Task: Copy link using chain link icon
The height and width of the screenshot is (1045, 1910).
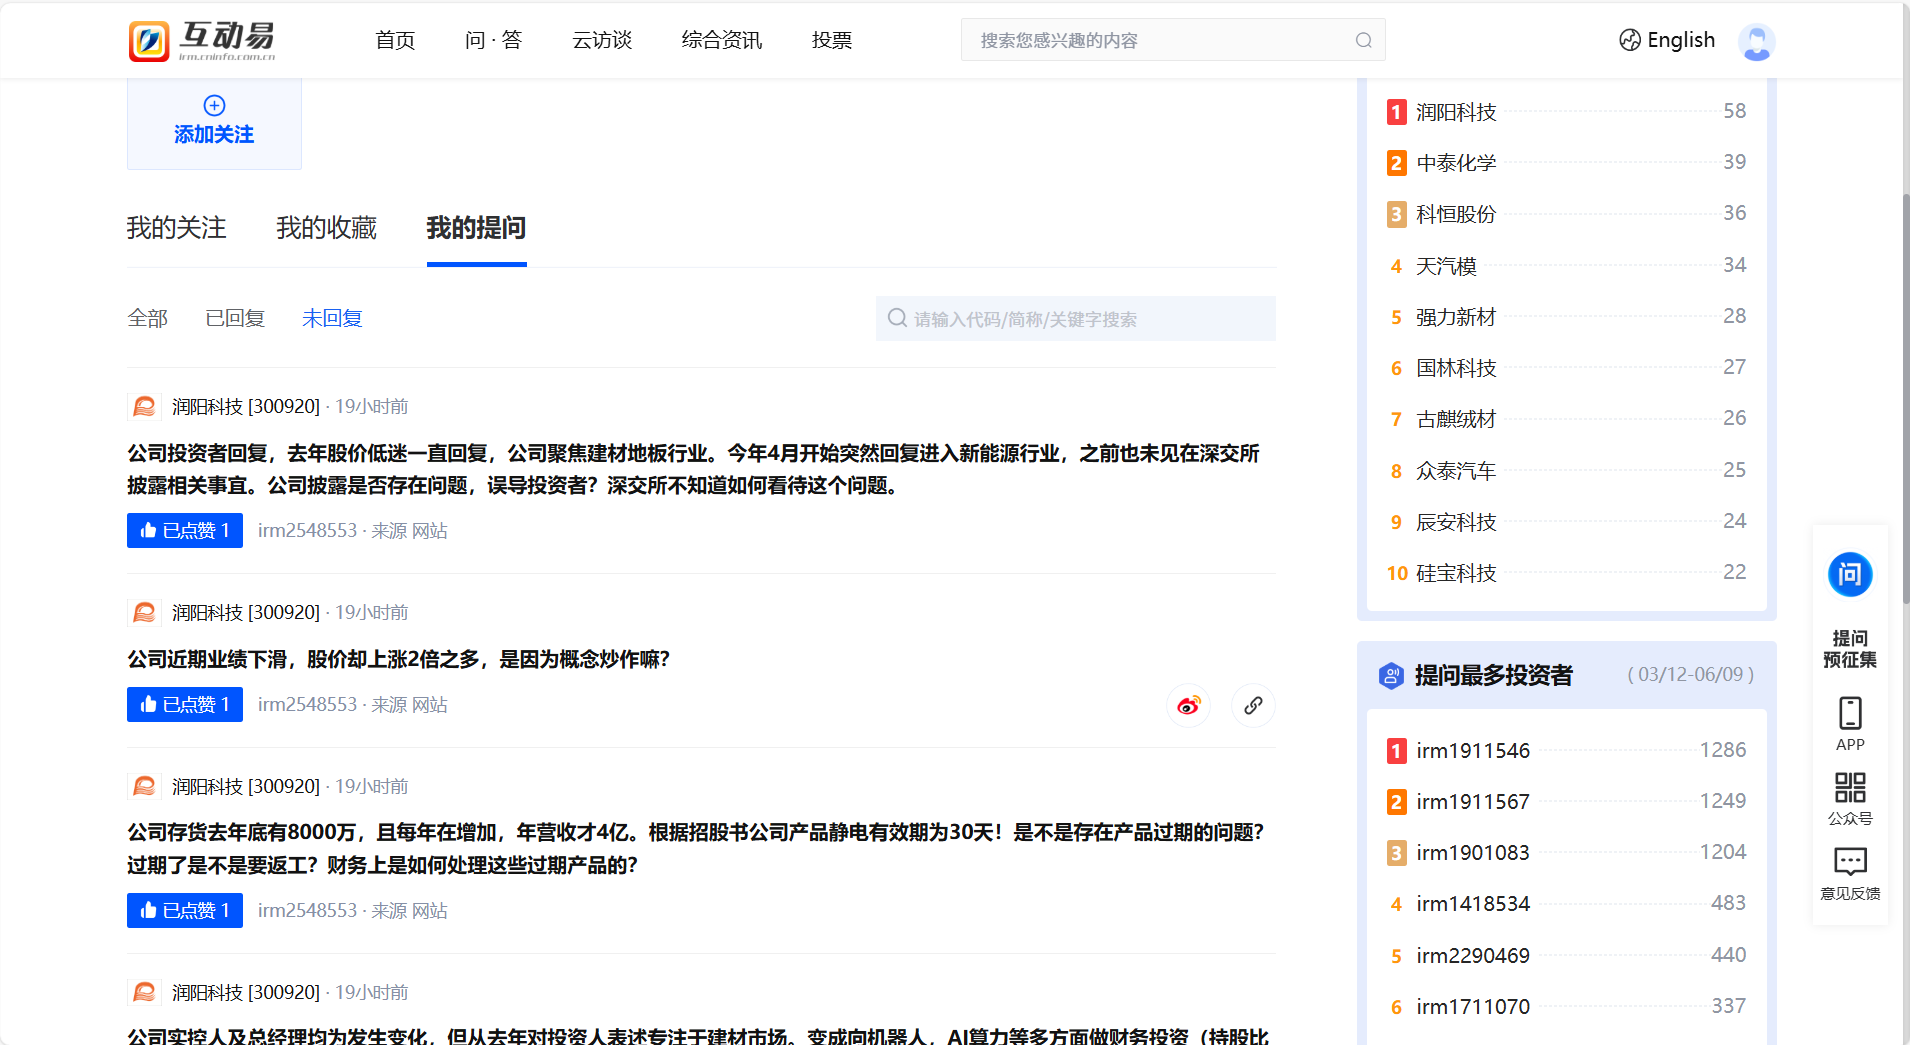Action: click(x=1253, y=705)
